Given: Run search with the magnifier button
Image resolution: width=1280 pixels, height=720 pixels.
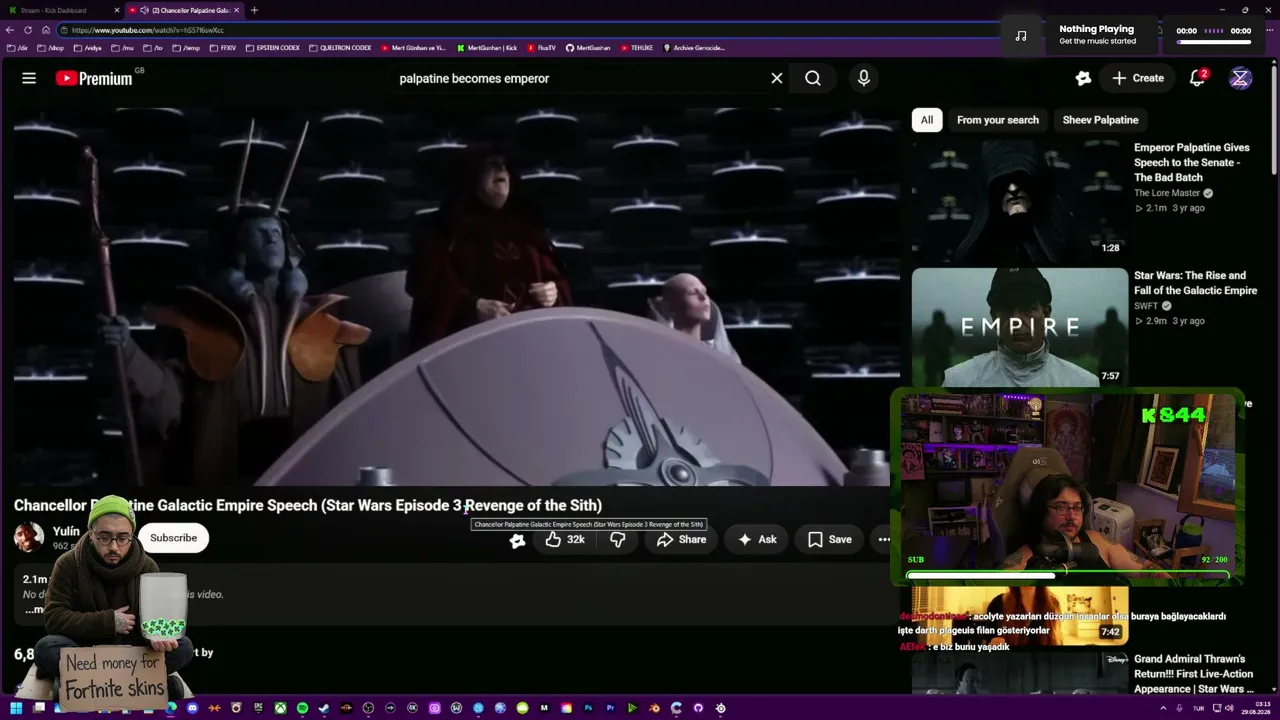Looking at the screenshot, I should point(813,78).
